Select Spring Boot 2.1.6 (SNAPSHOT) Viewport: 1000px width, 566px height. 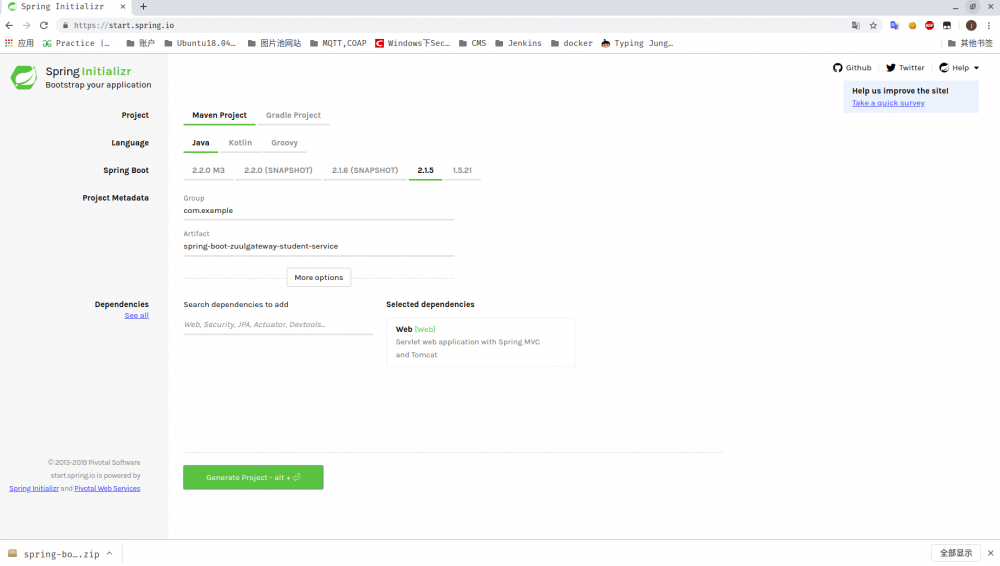[x=365, y=170]
